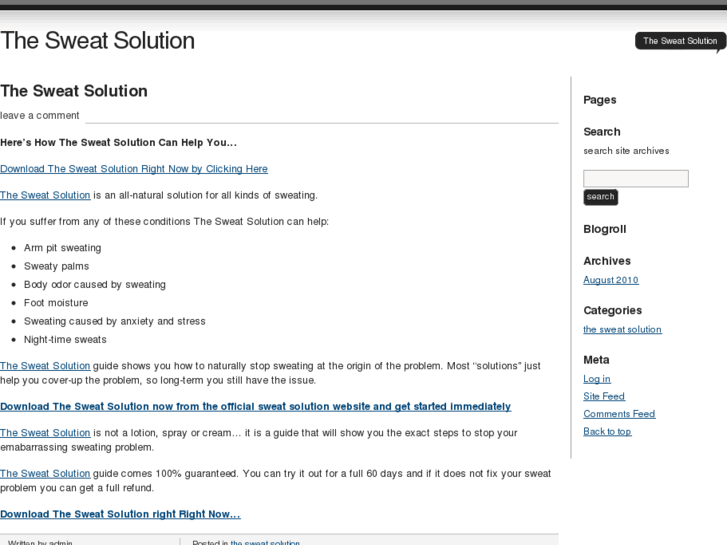Image resolution: width=727 pixels, height=545 pixels.
Task: Open The Sweat Solution link before 'is not a lotion'
Action: 45,433
